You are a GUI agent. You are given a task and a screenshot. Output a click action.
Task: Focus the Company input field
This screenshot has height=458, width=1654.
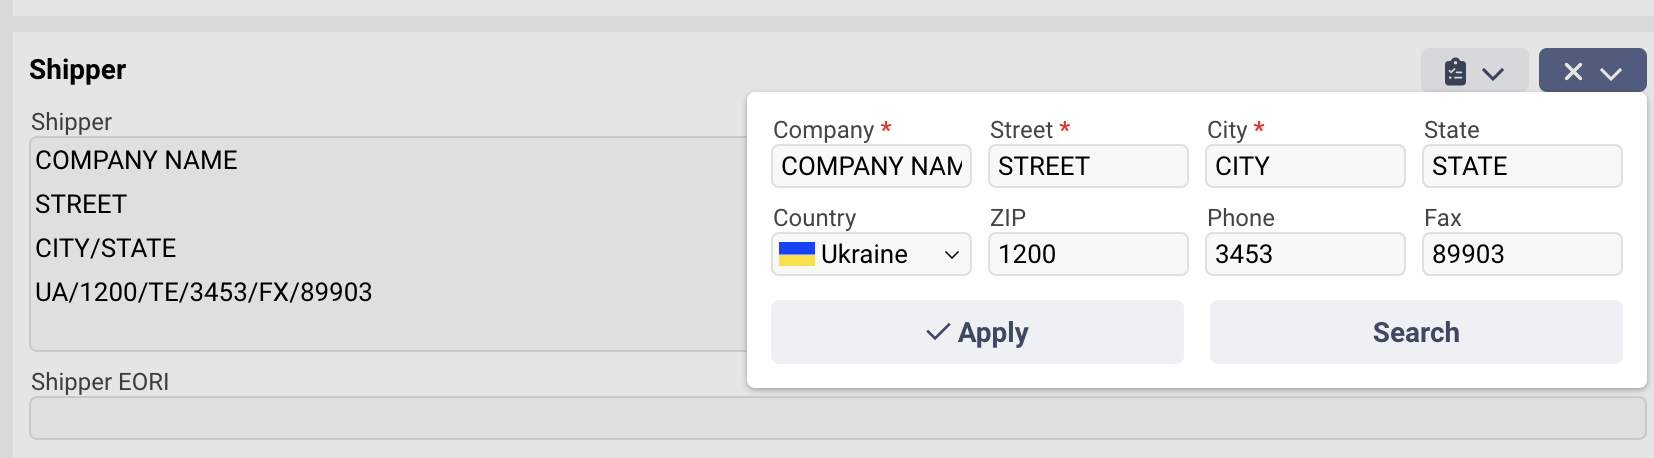pyautogui.click(x=871, y=166)
